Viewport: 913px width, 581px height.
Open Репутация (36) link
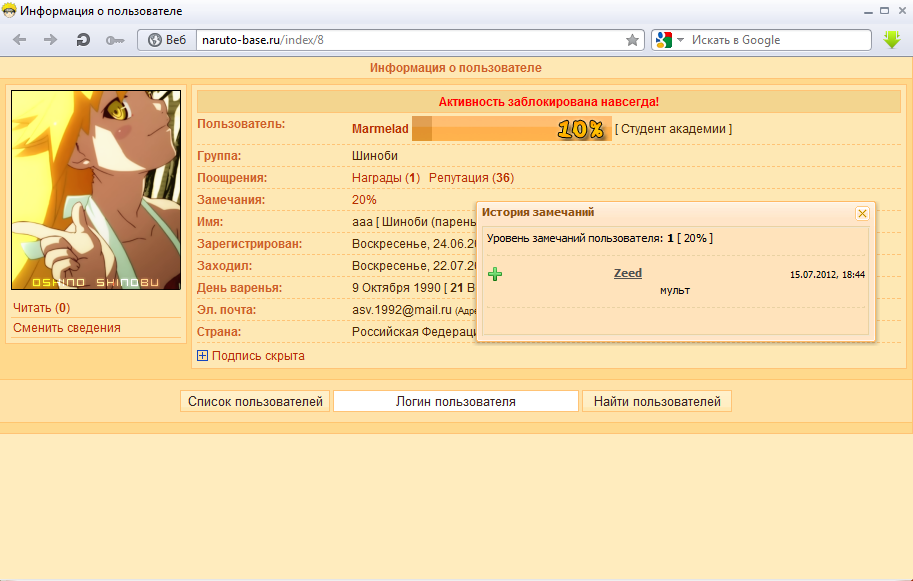pos(471,178)
